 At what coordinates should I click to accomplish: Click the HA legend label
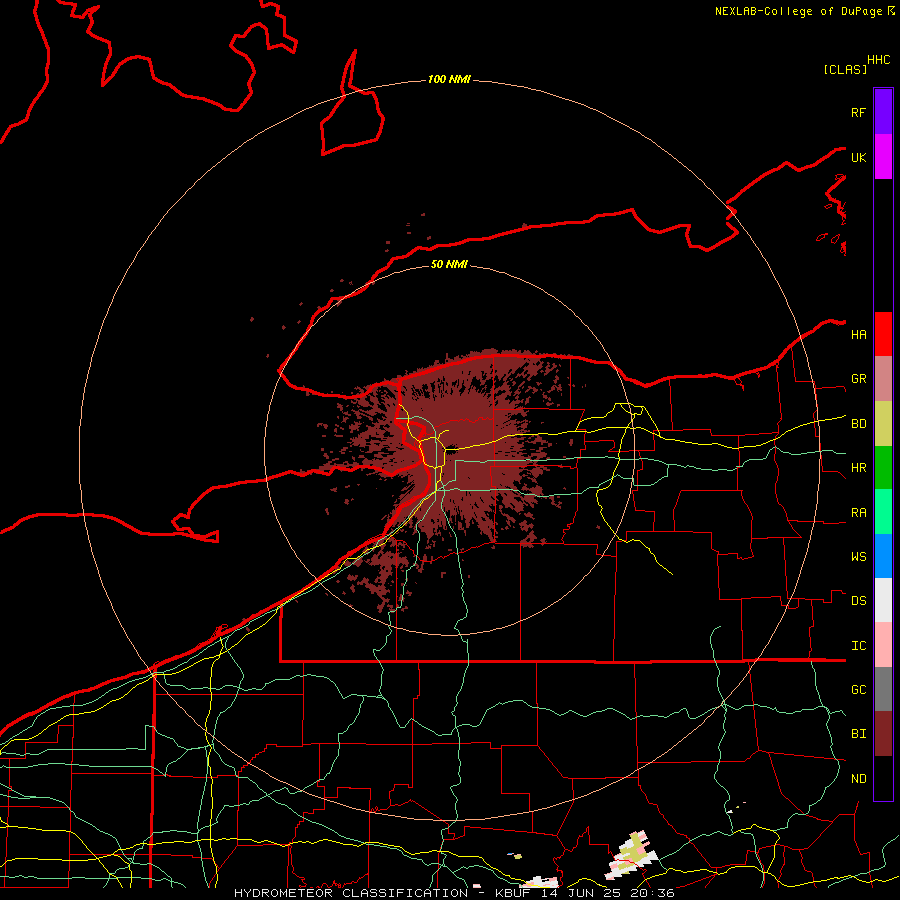pos(858,335)
